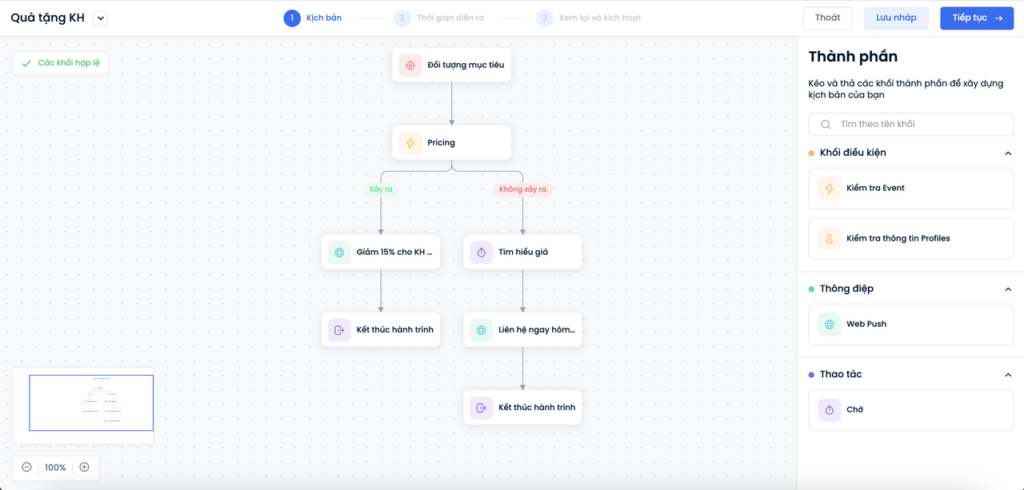
Task: Click the Xảy ra branch label
Action: click(x=381, y=189)
